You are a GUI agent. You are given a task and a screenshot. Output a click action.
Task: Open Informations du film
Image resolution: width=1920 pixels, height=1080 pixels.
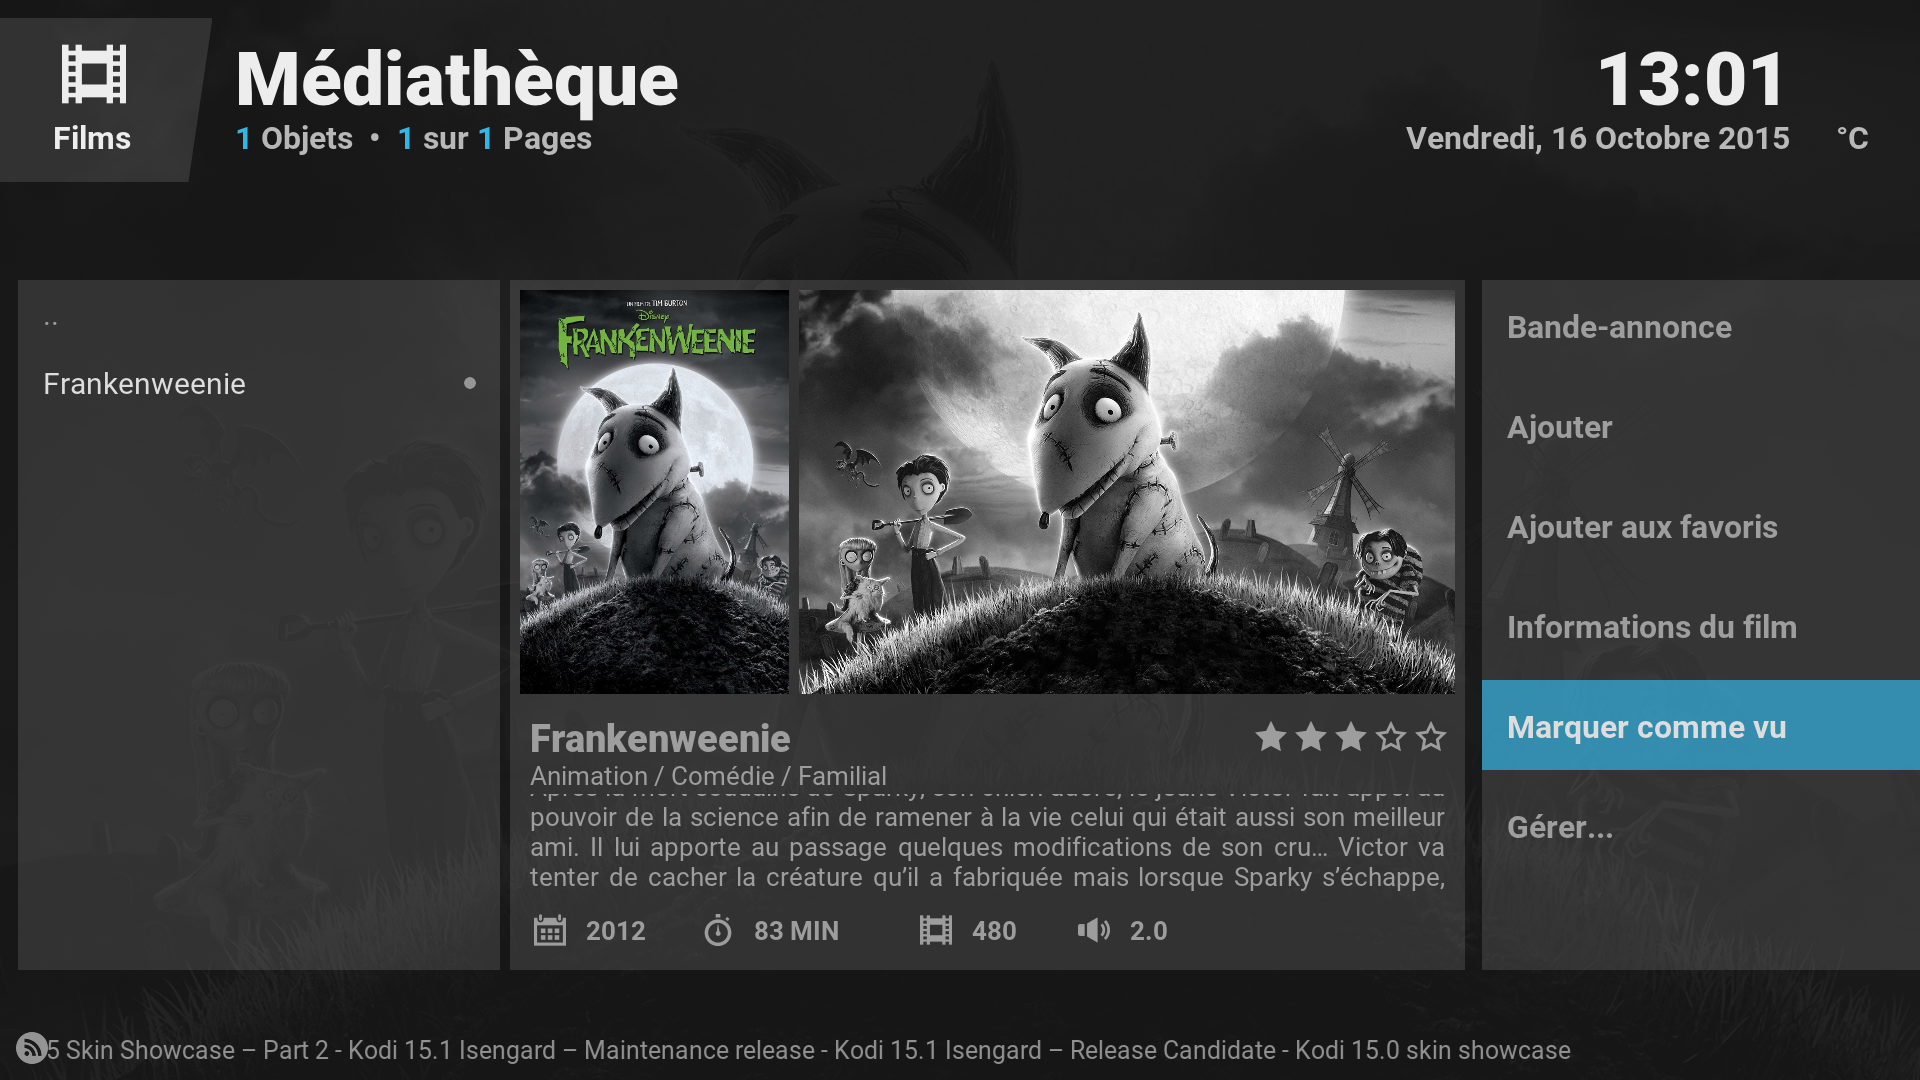(x=1700, y=627)
